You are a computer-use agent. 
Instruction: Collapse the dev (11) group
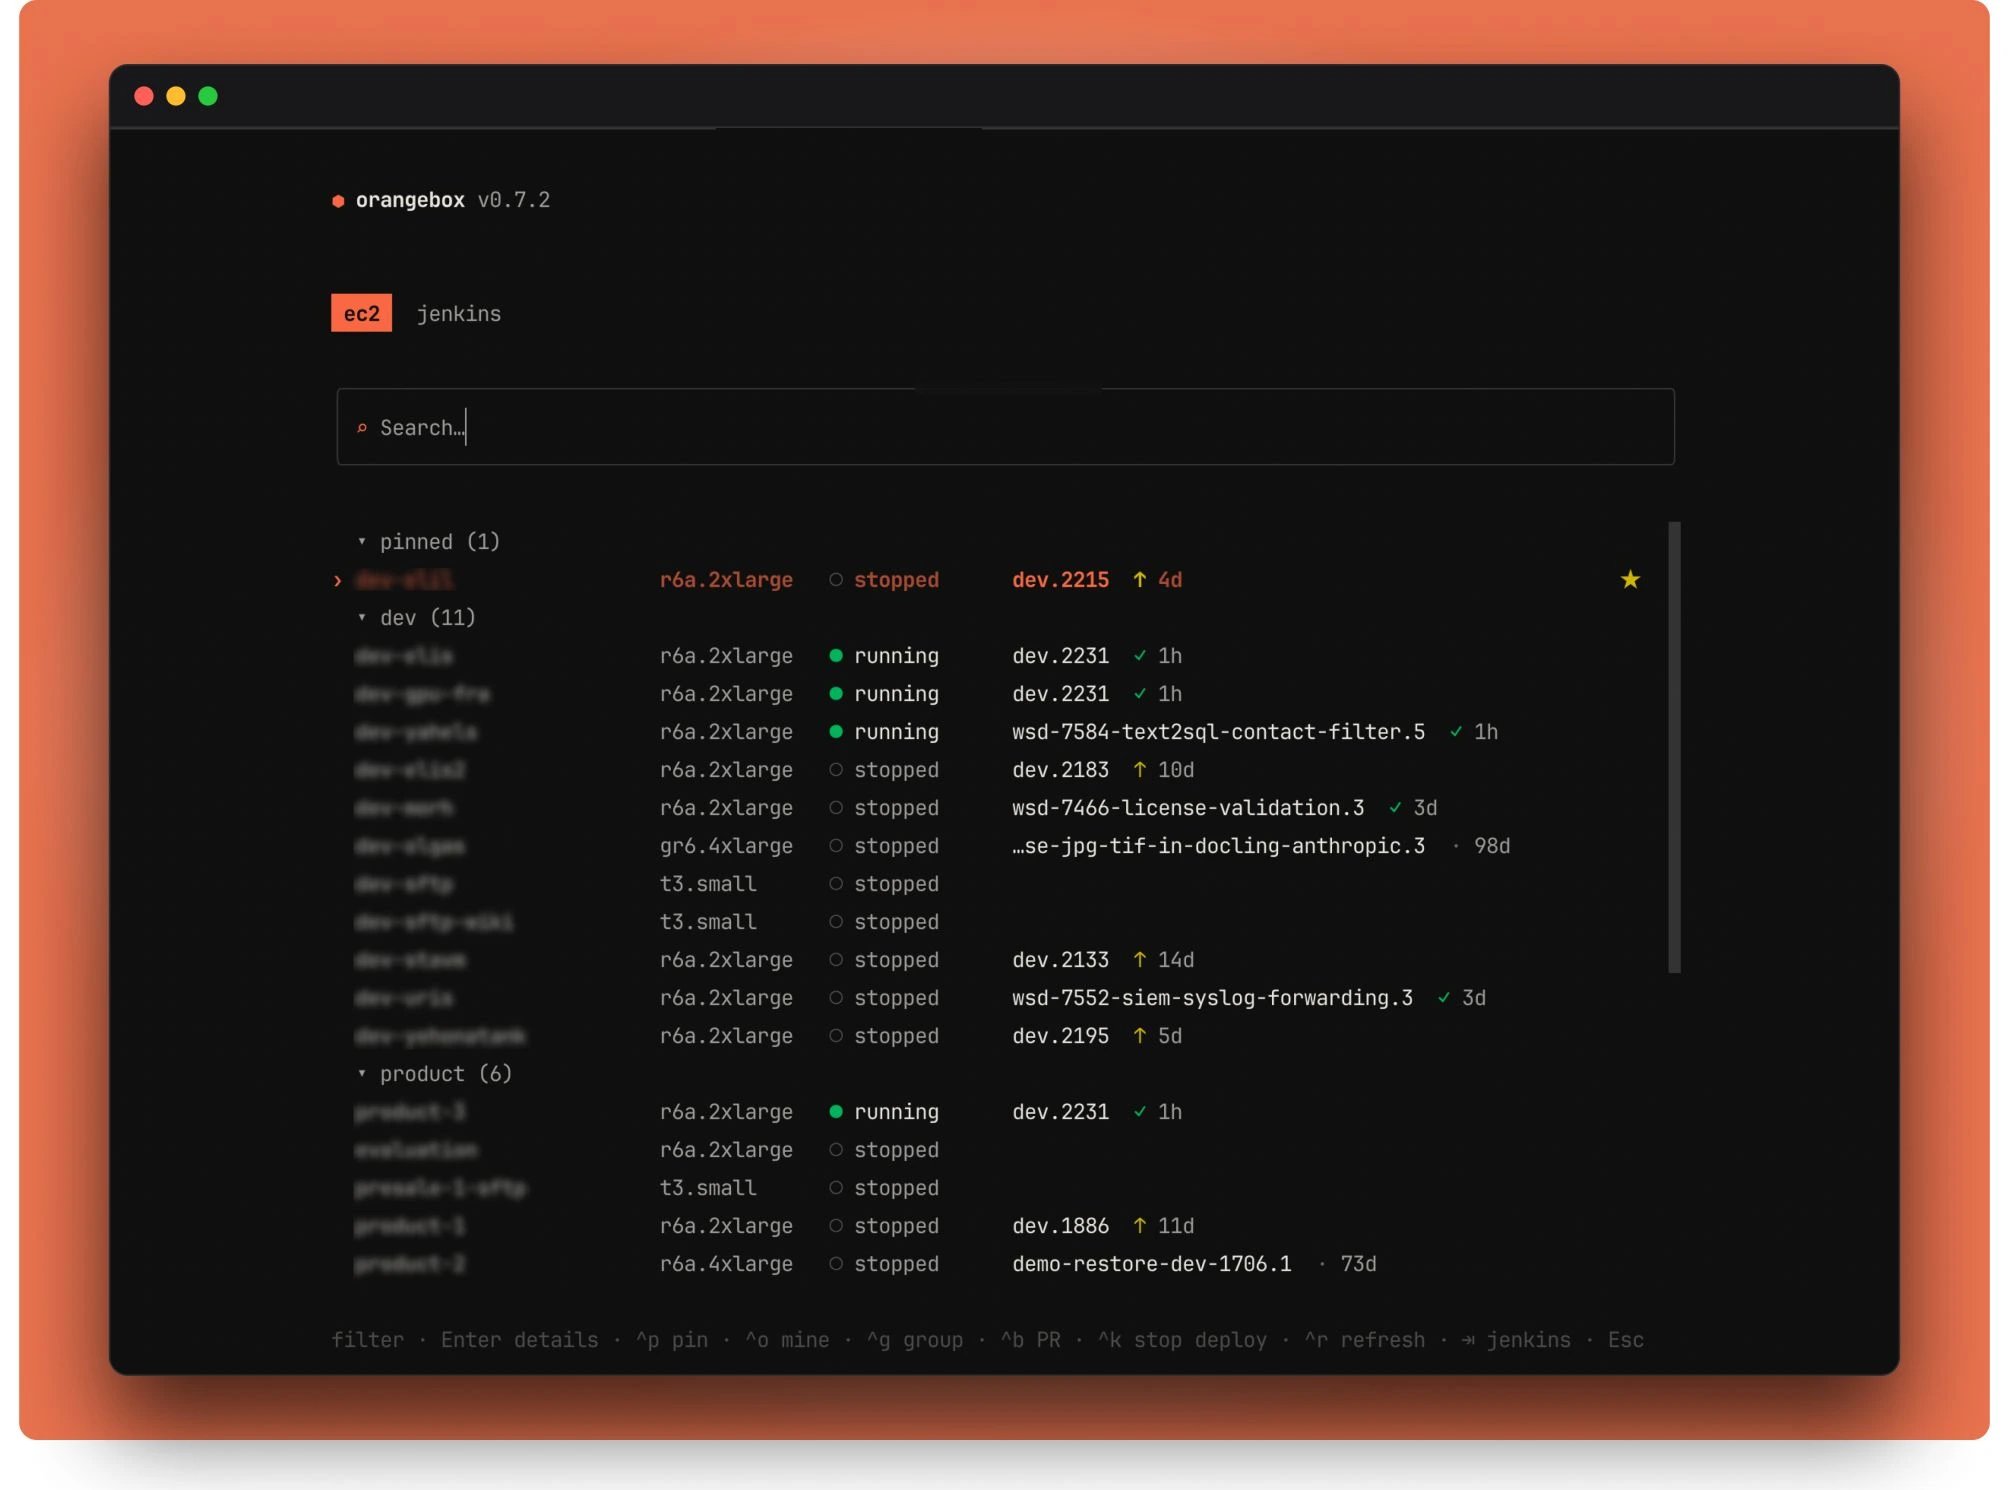417,617
